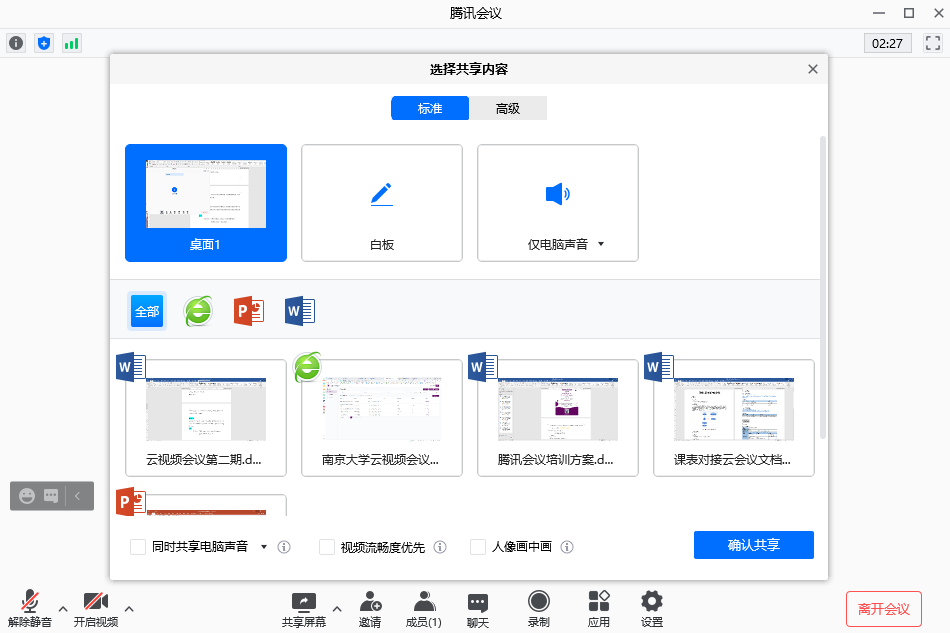Select the 课表对接云会议文档 Word window
This screenshot has width=950, height=633.
(734, 418)
